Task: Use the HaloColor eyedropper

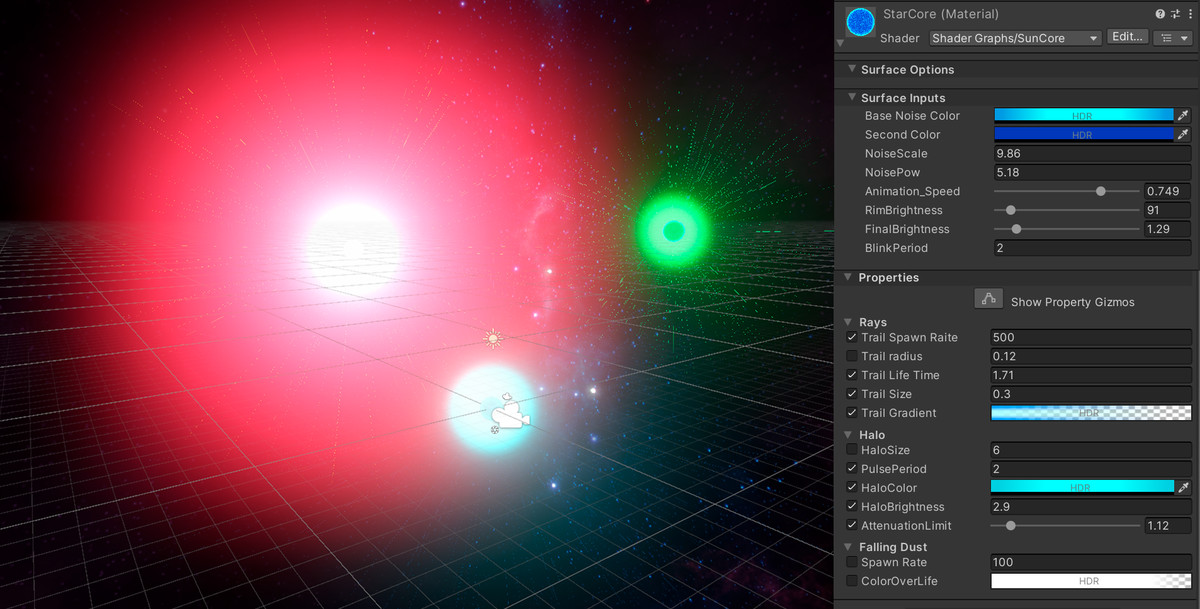Action: pos(1184,488)
